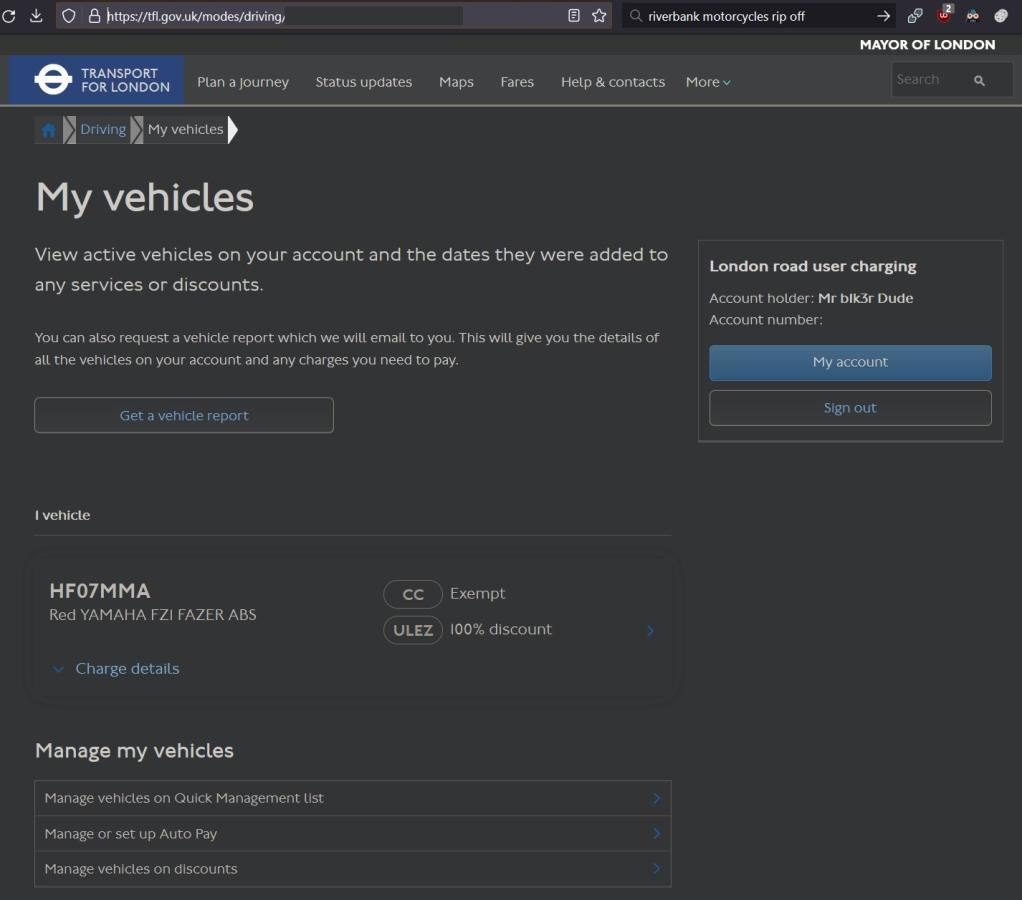1022x900 pixels.
Task: Click the browser reload icon
Action: 9,15
